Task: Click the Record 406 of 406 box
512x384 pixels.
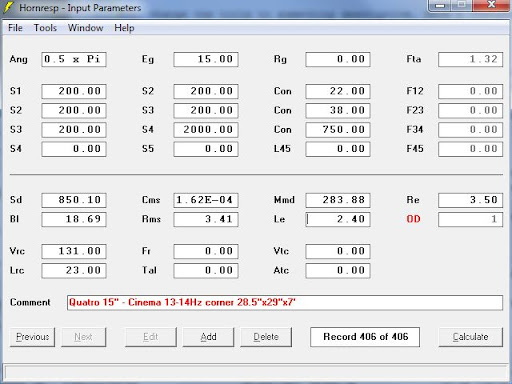Action: coord(365,337)
